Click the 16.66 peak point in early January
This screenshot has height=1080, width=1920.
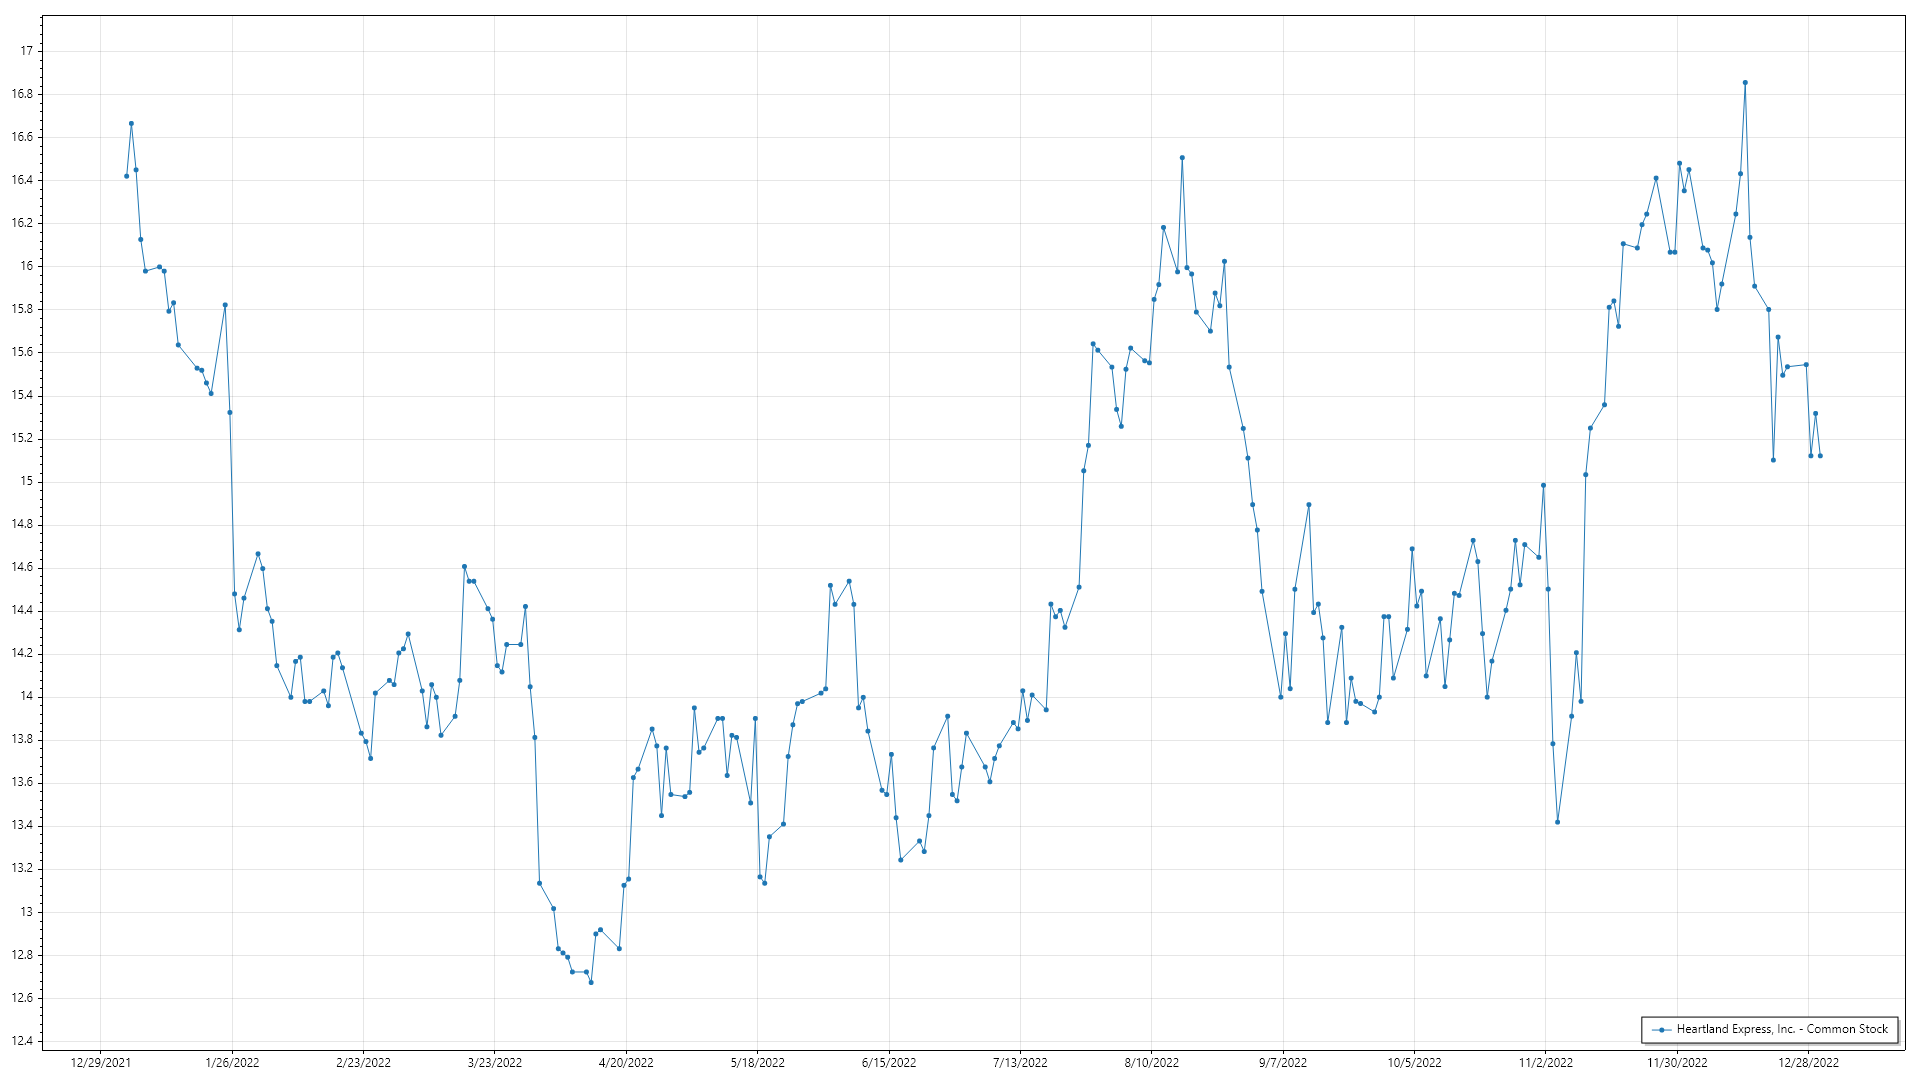(131, 123)
